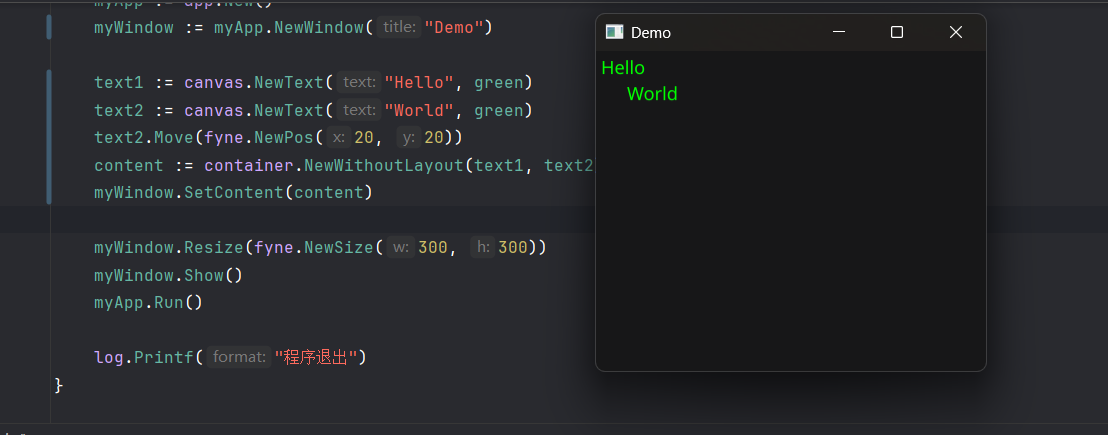Minimize the Demo window

click(x=839, y=33)
